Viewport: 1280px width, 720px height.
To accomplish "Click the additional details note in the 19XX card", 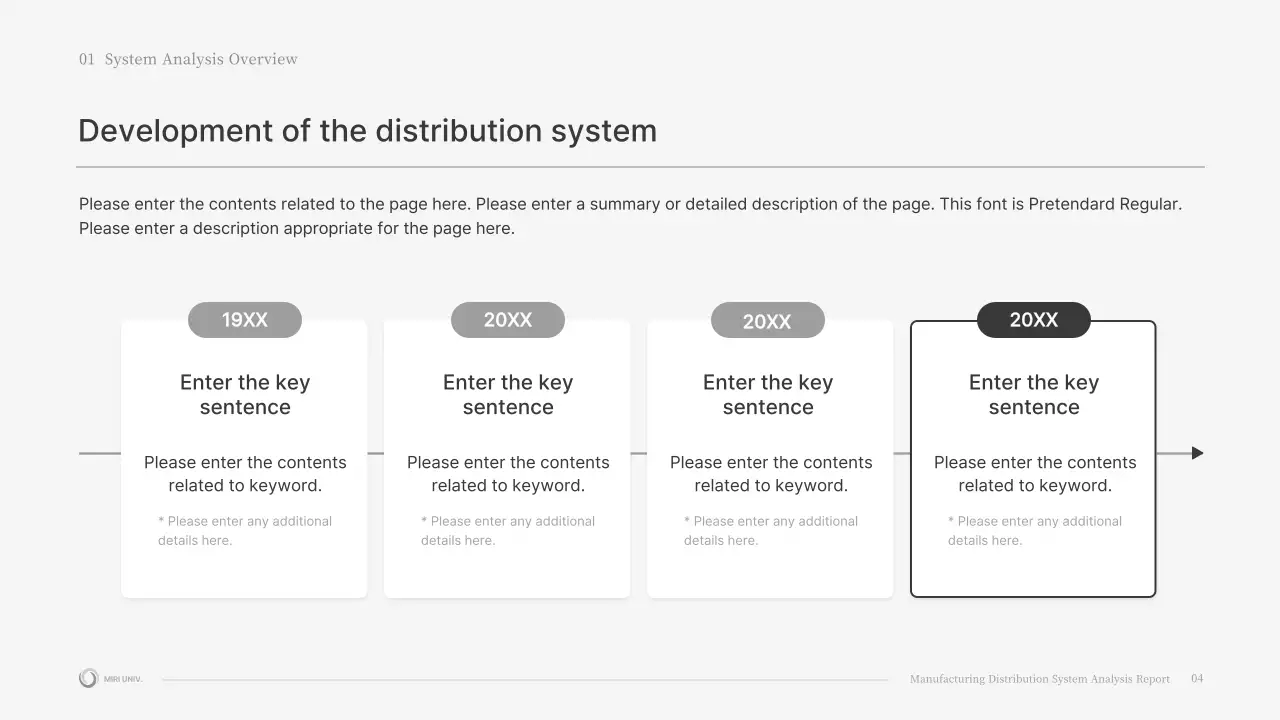I will tap(244, 531).
